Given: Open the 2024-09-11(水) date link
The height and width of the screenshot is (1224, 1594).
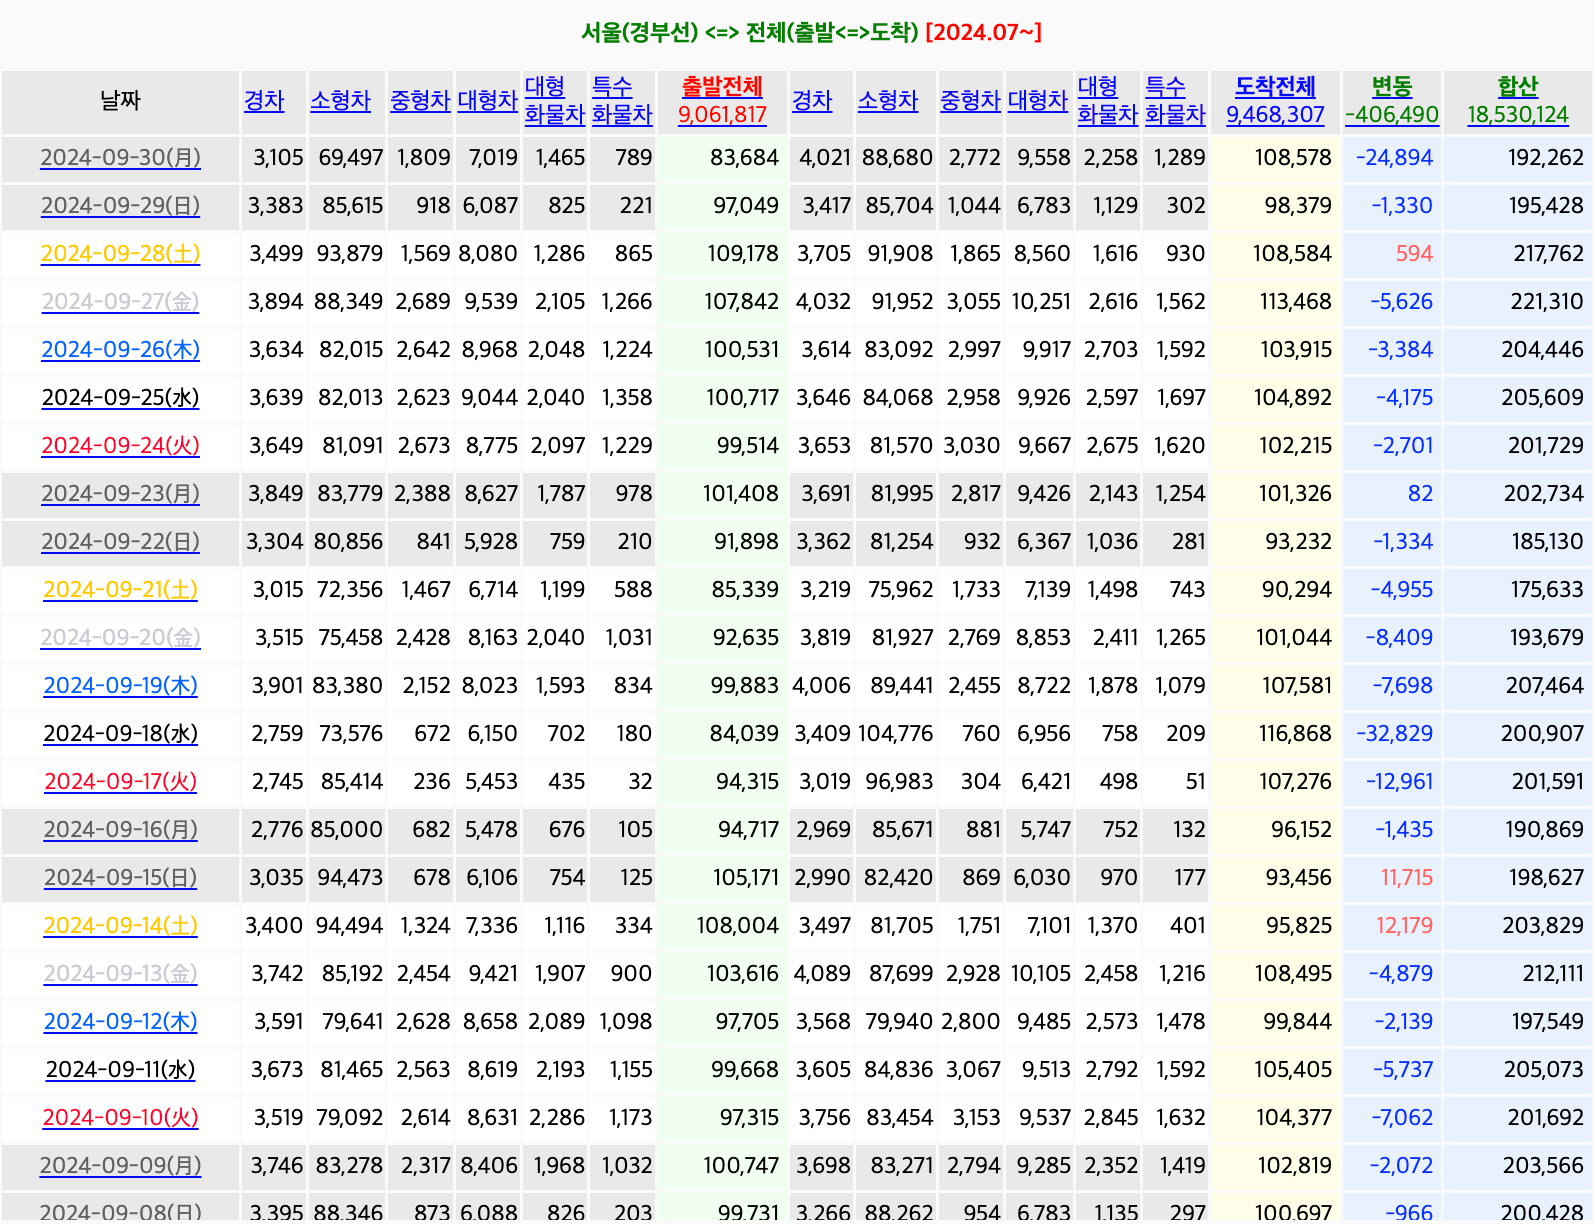Looking at the screenshot, I should tap(120, 1070).
